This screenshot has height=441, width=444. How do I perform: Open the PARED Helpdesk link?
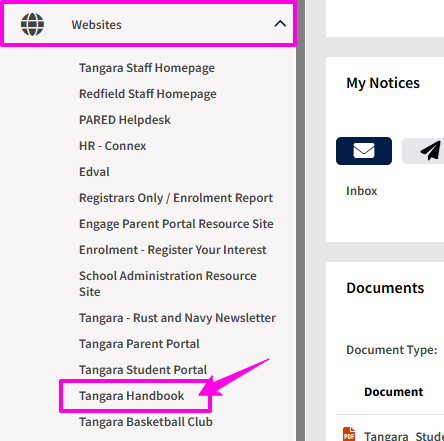coord(125,120)
